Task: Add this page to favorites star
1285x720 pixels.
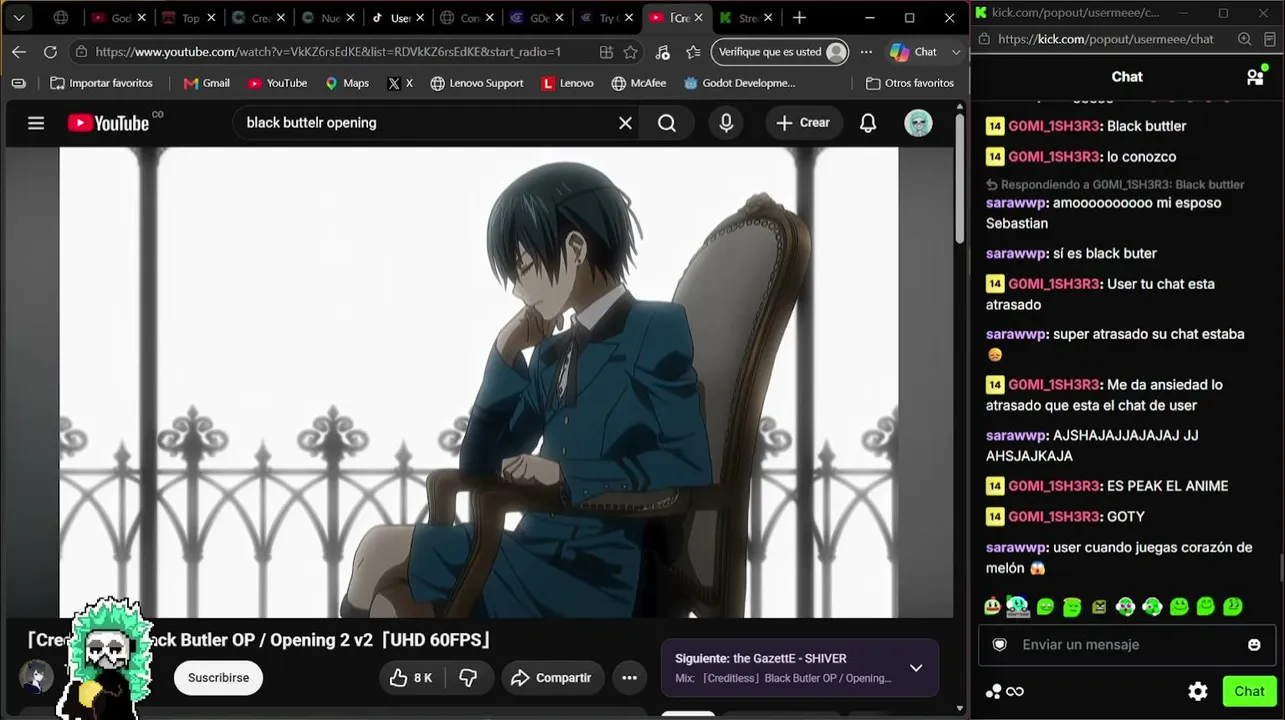Action: click(630, 52)
